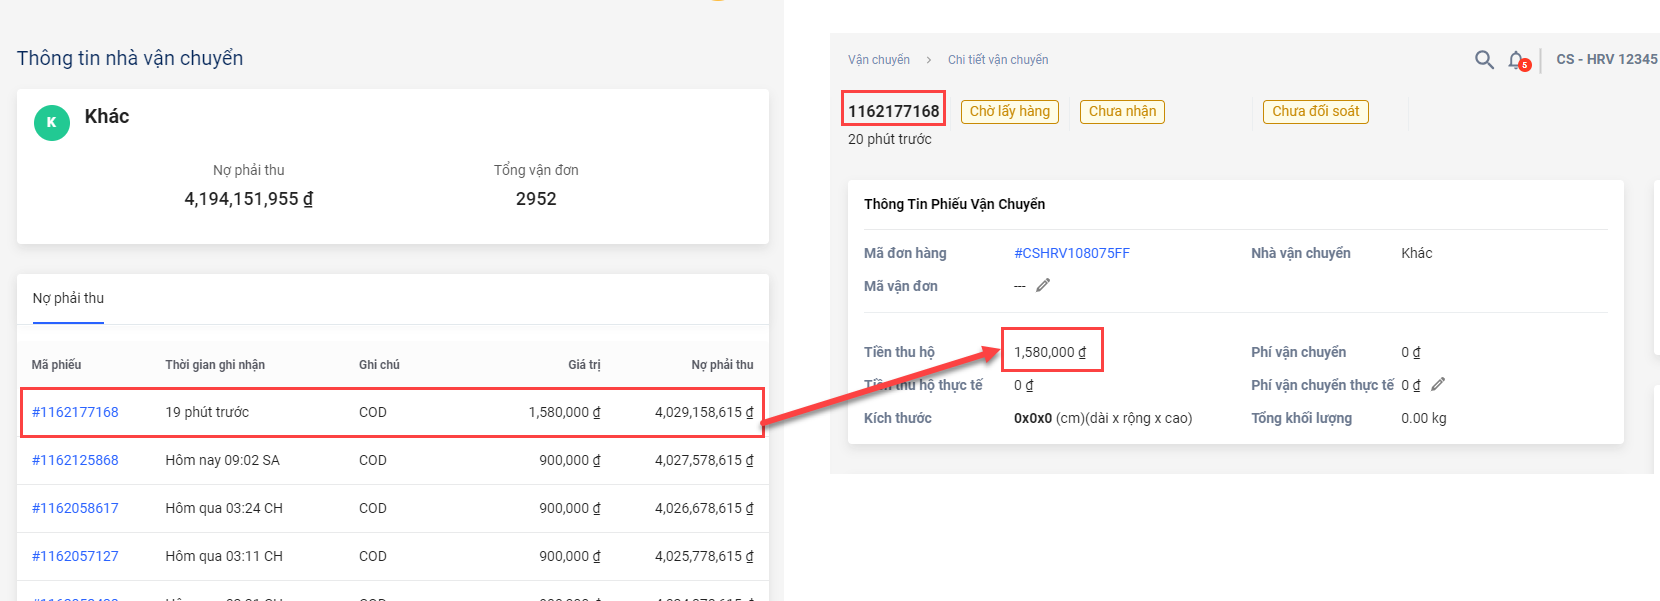The image size is (1660, 601).
Task: Click the Mã phiếu column header
Action: click(56, 365)
